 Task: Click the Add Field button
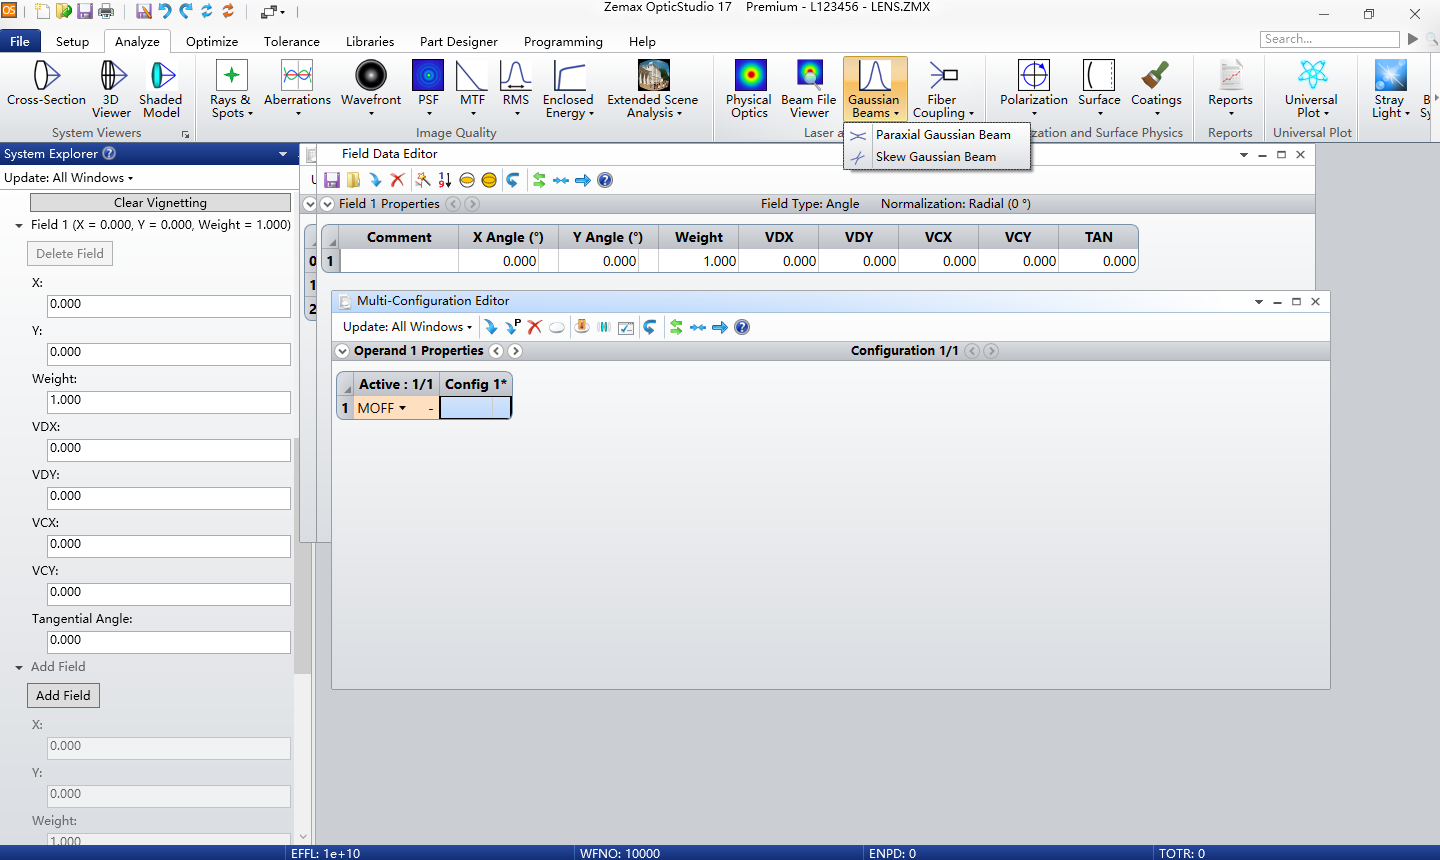(63, 696)
